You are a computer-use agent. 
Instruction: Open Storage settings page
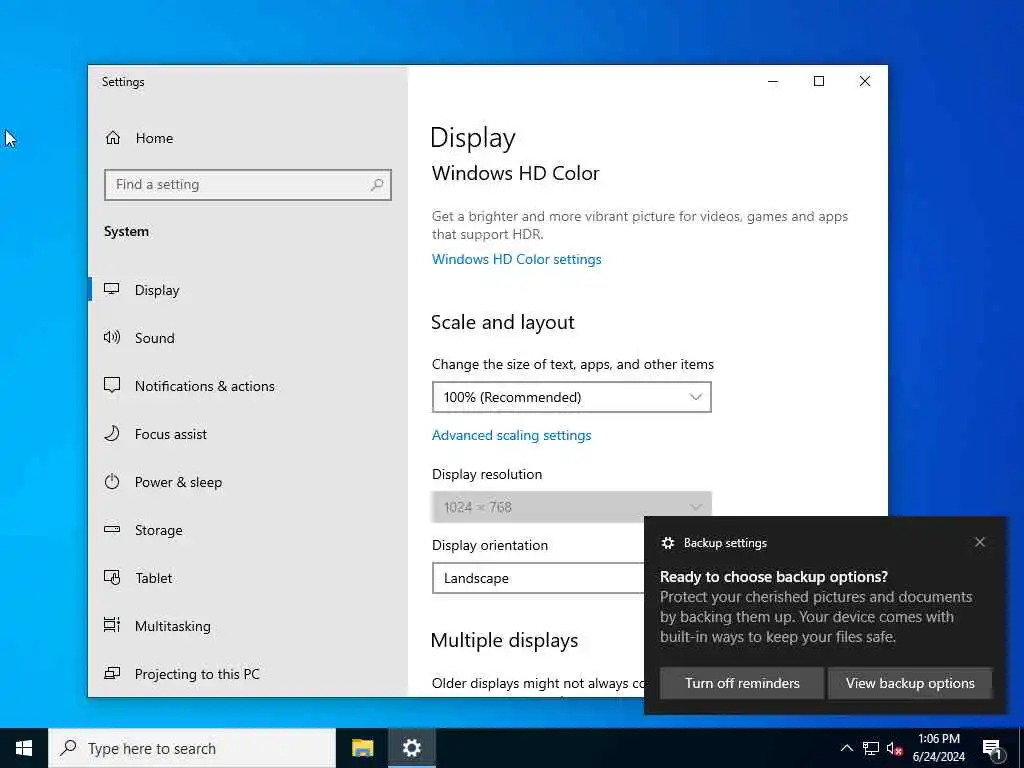(x=248, y=530)
